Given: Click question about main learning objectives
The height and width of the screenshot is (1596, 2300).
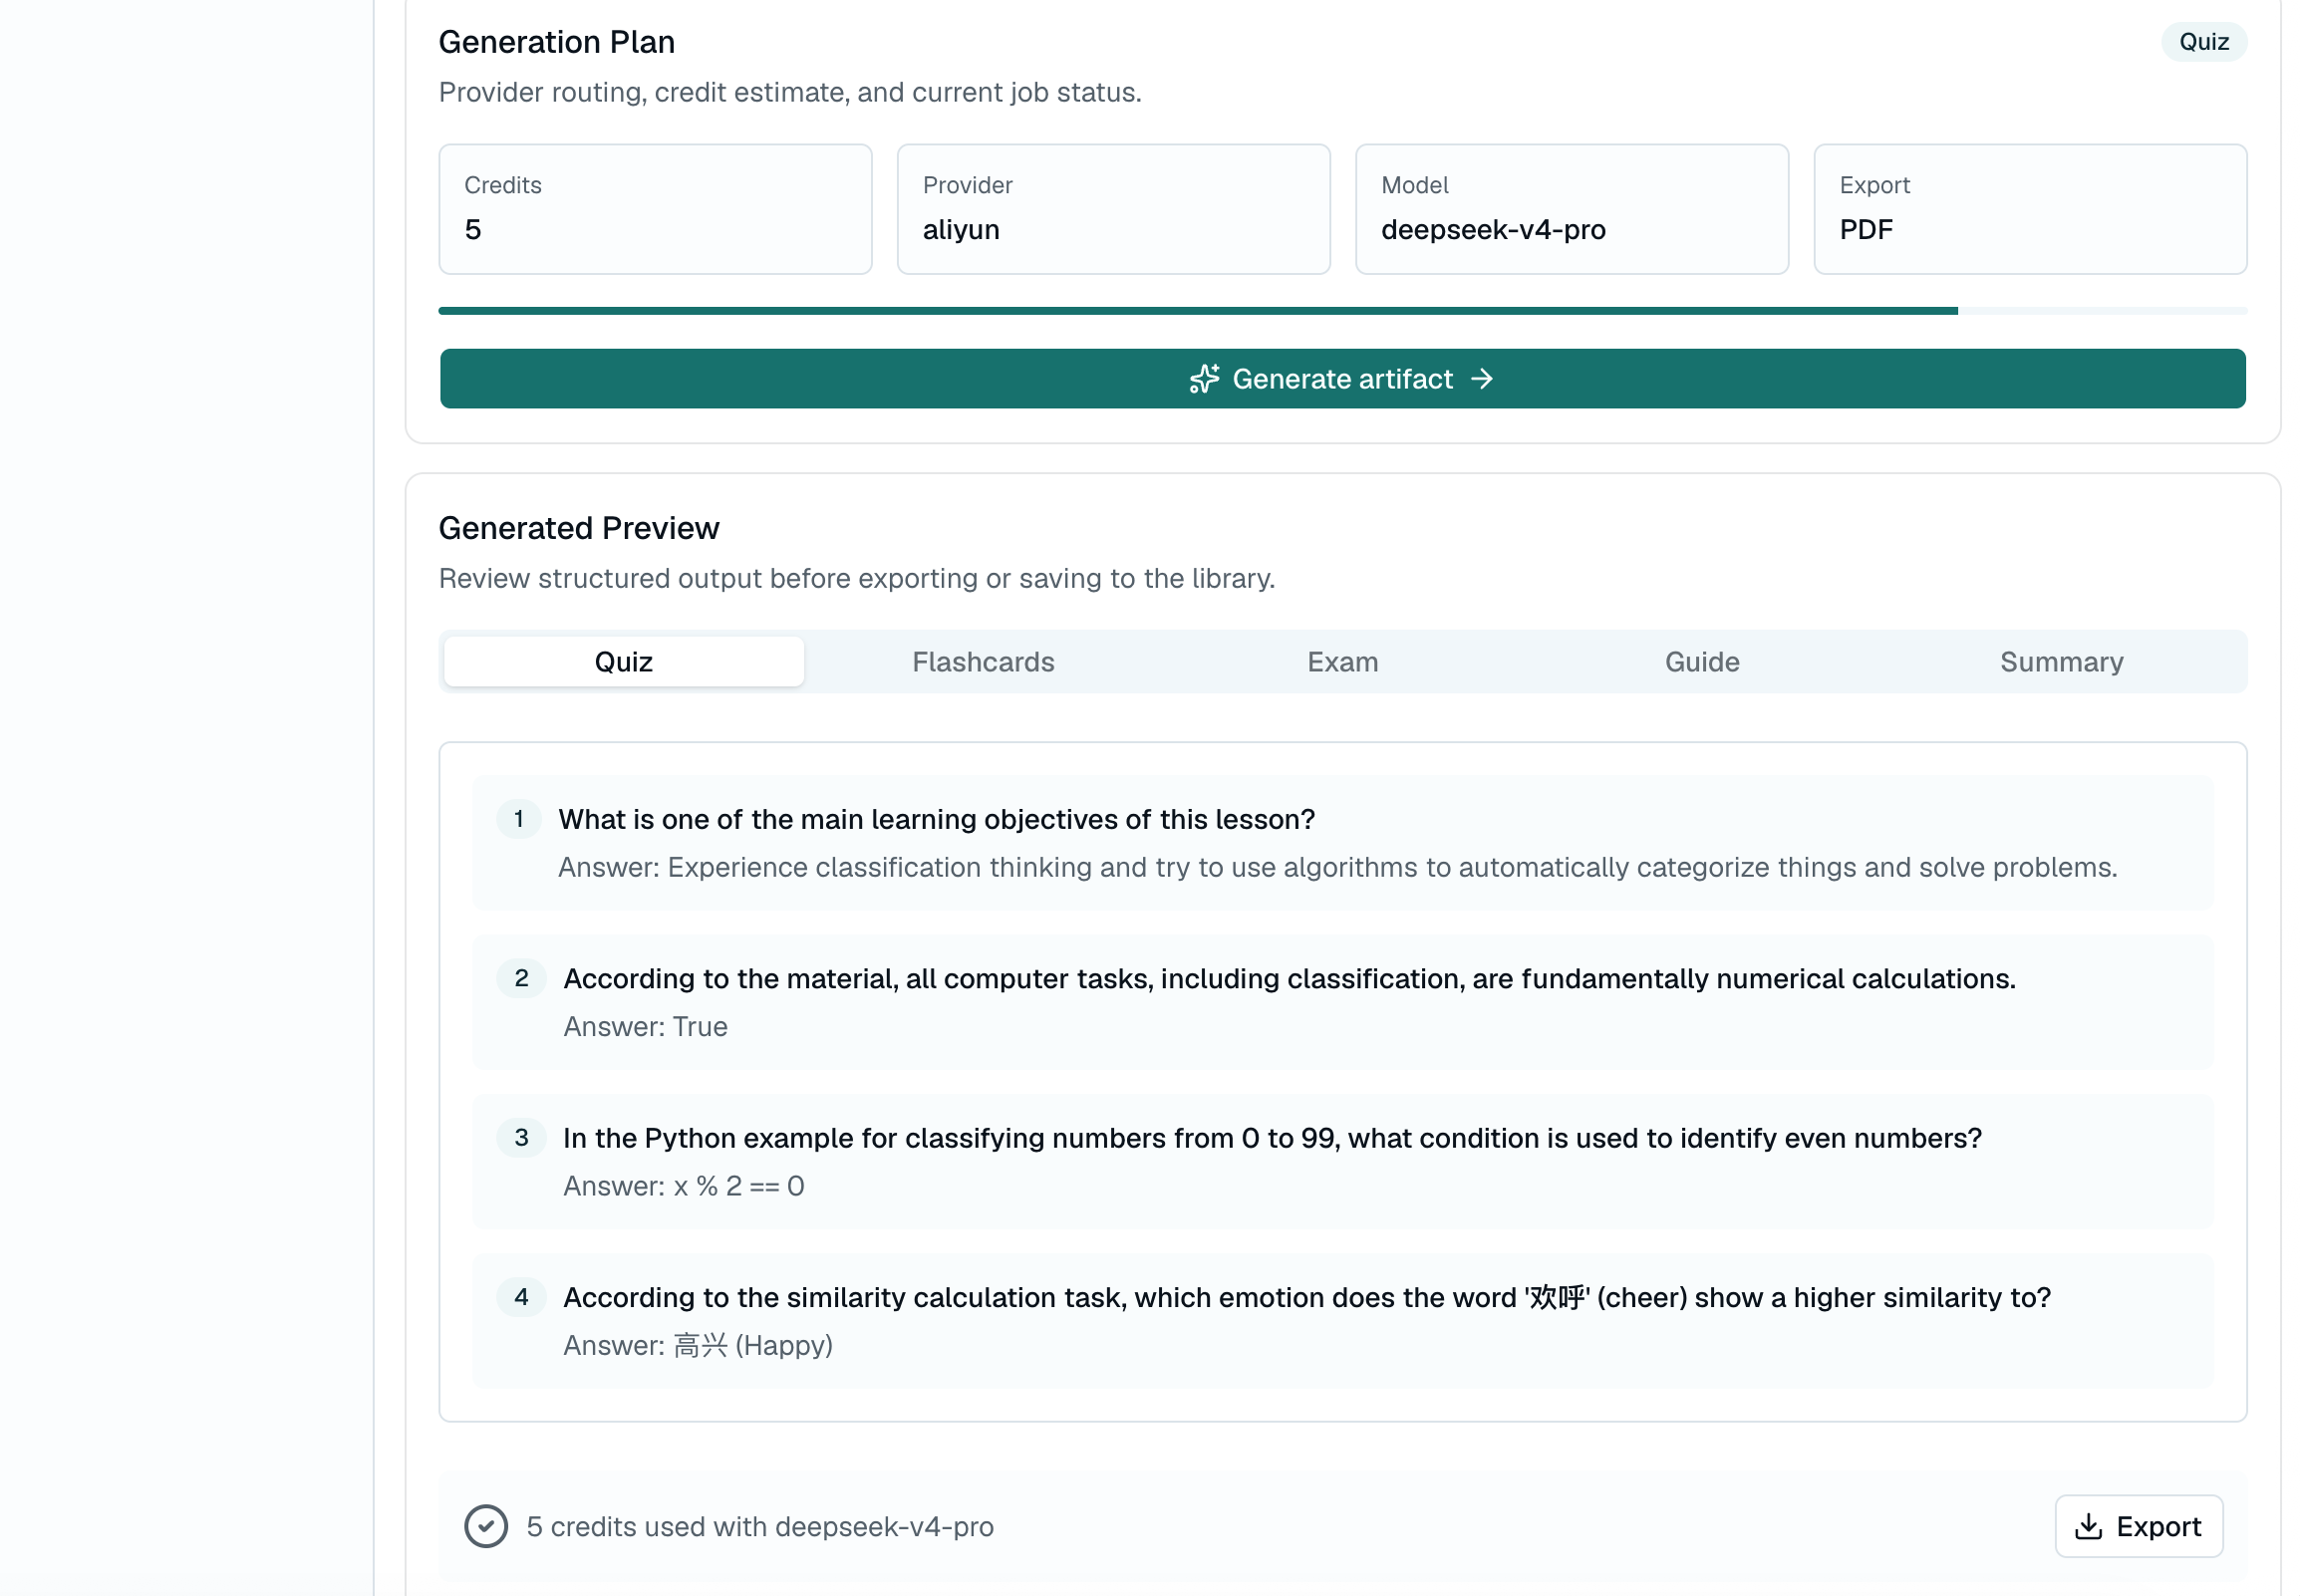Looking at the screenshot, I should coord(937,819).
